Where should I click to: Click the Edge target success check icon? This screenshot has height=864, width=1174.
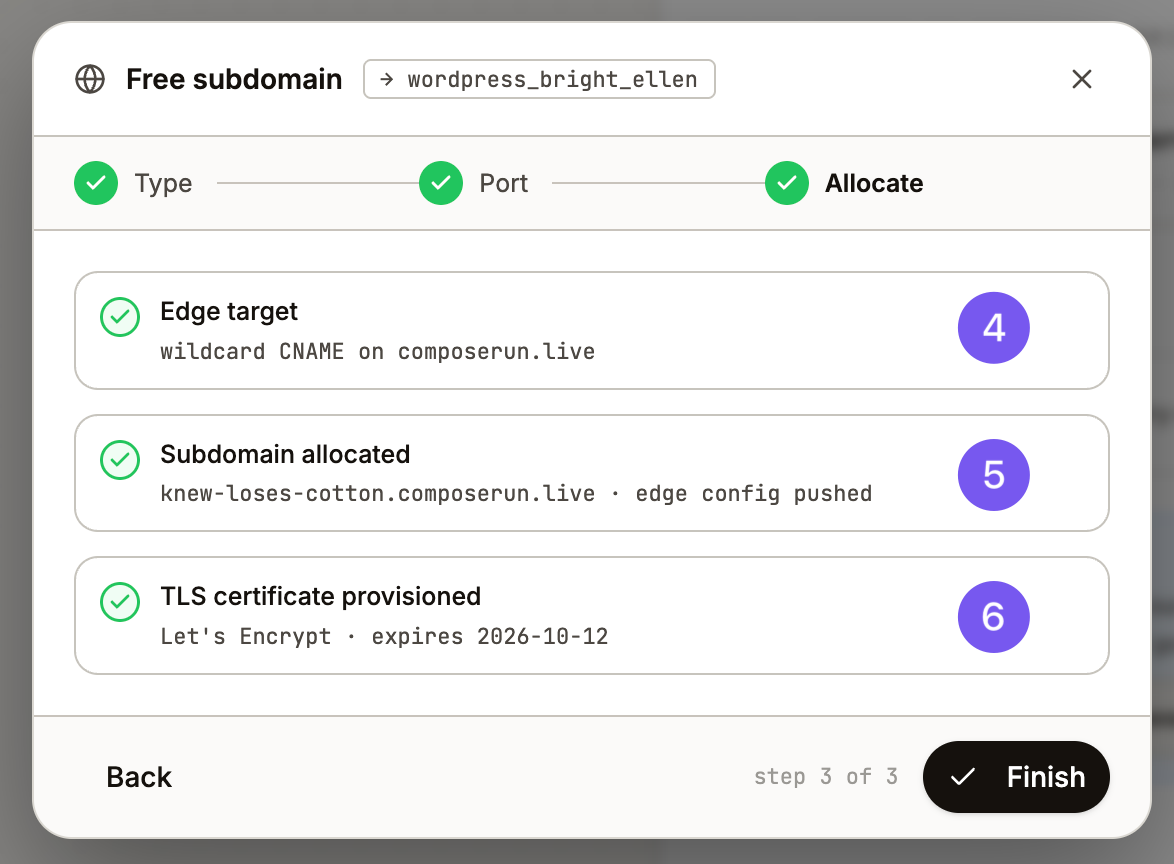[120, 317]
